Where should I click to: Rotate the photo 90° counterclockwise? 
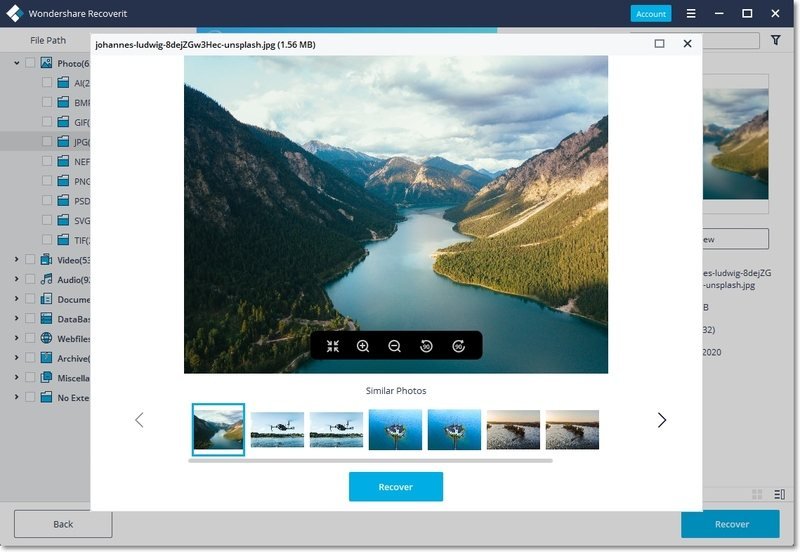[426, 346]
